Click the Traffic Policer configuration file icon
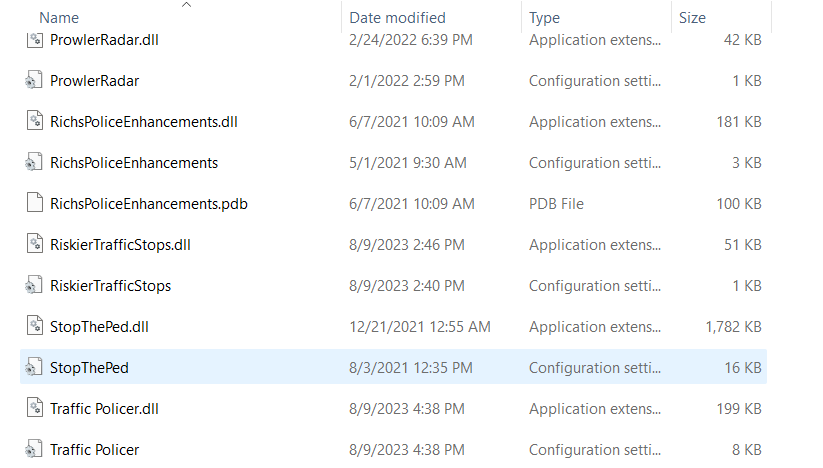Image resolution: width=823 pixels, height=468 pixels. tap(34, 450)
